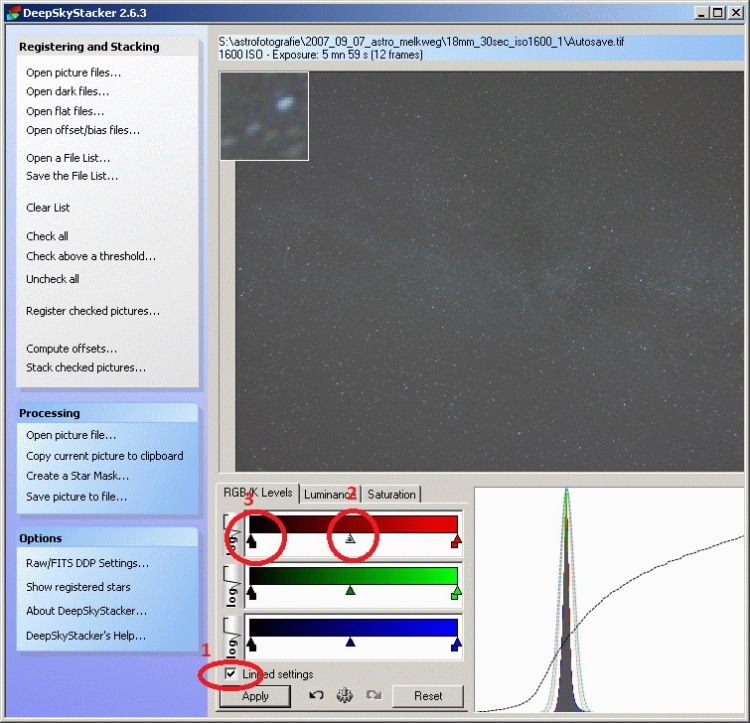Toggle the log curve icon for the red channel
The height and width of the screenshot is (723, 750).
pos(232,534)
